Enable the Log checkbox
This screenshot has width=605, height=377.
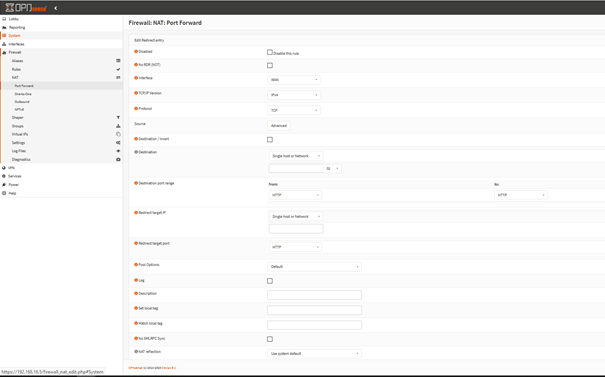coord(270,281)
